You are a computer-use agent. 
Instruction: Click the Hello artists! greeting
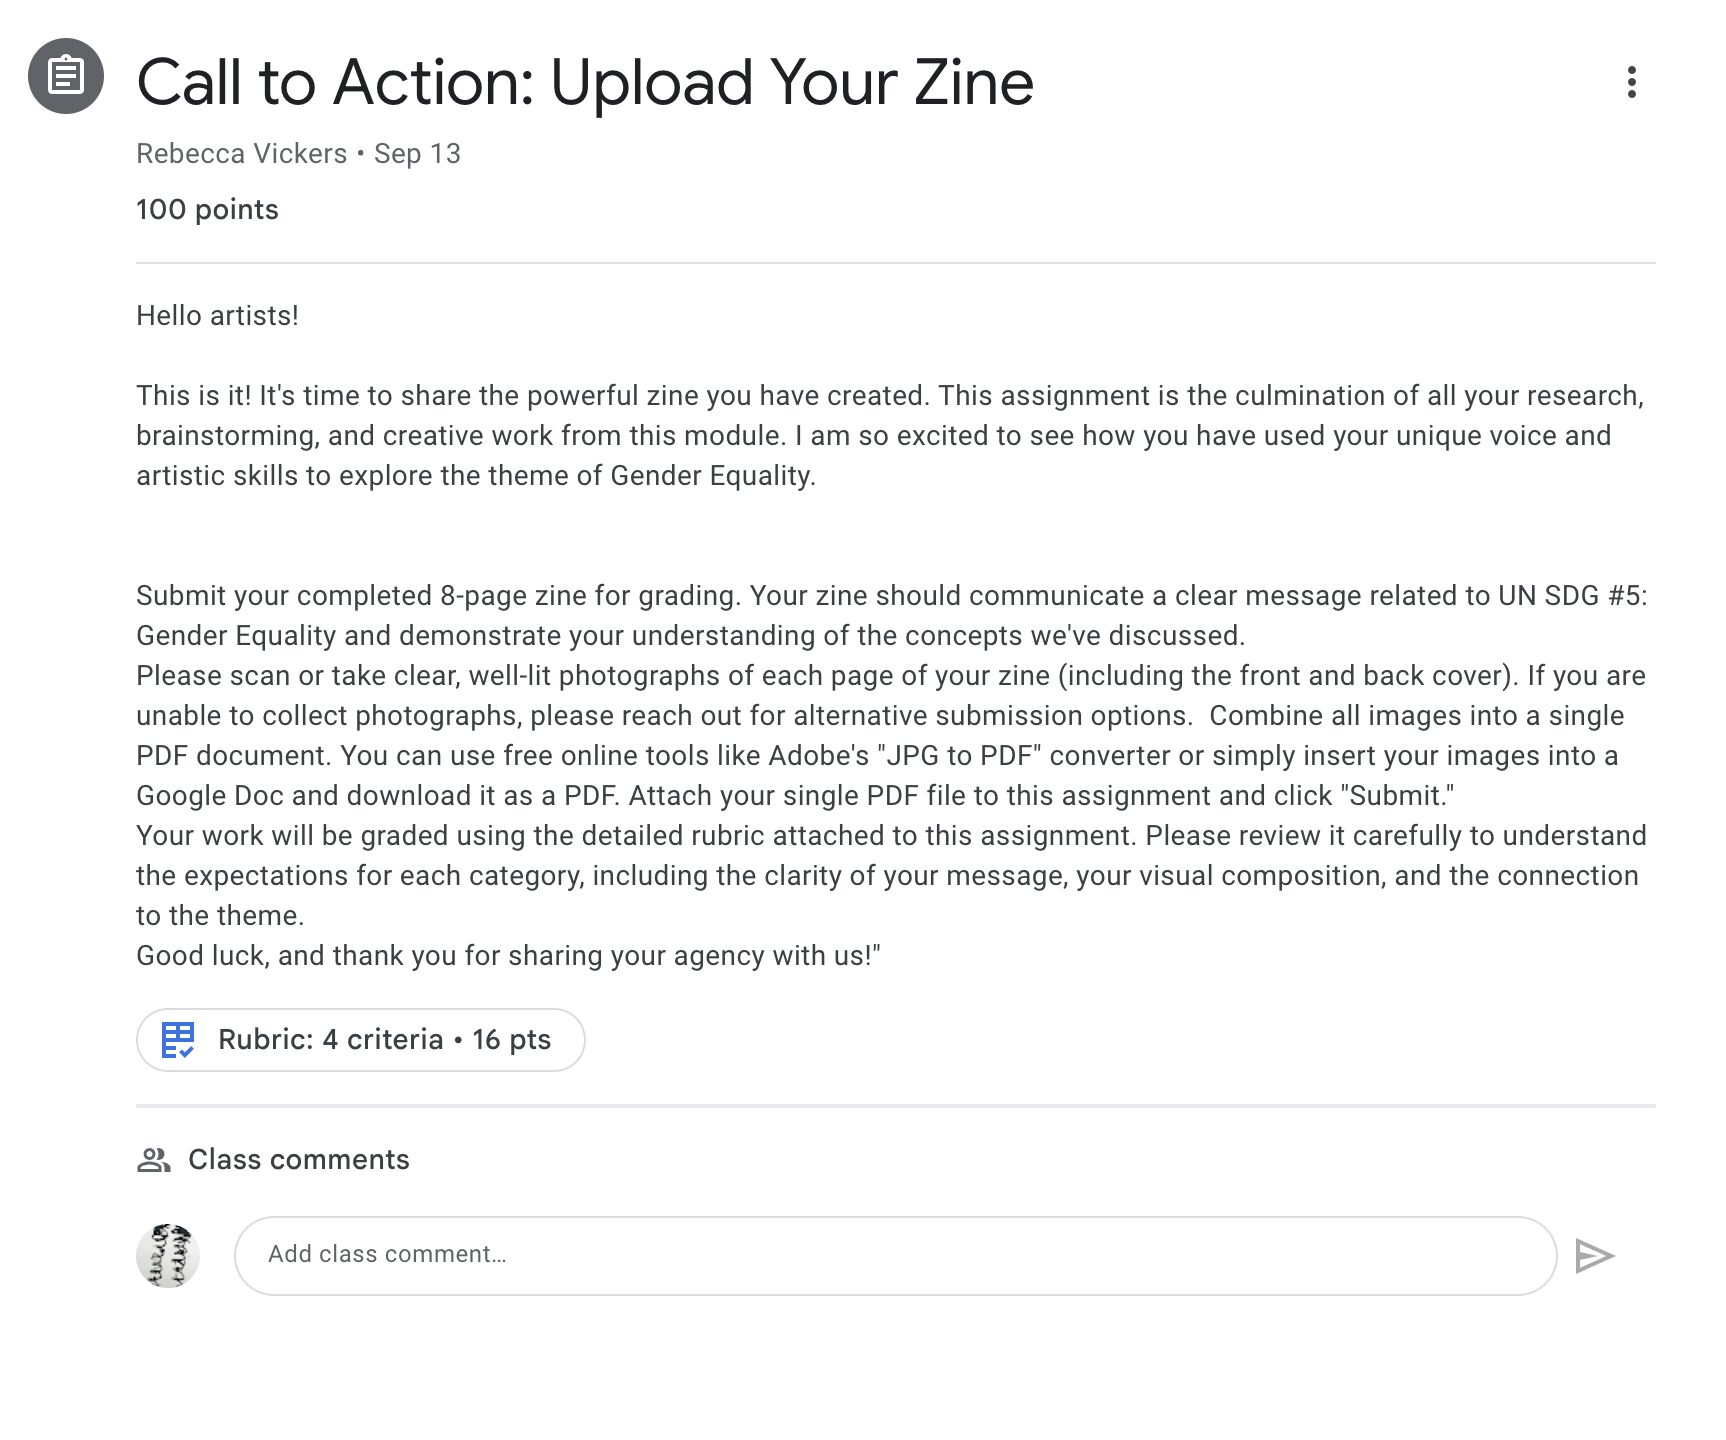[x=217, y=316]
